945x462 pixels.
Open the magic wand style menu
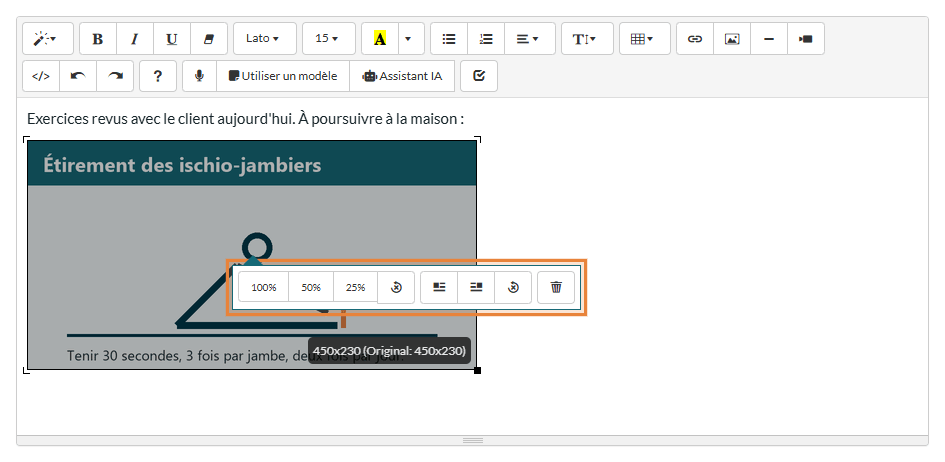click(x=48, y=39)
